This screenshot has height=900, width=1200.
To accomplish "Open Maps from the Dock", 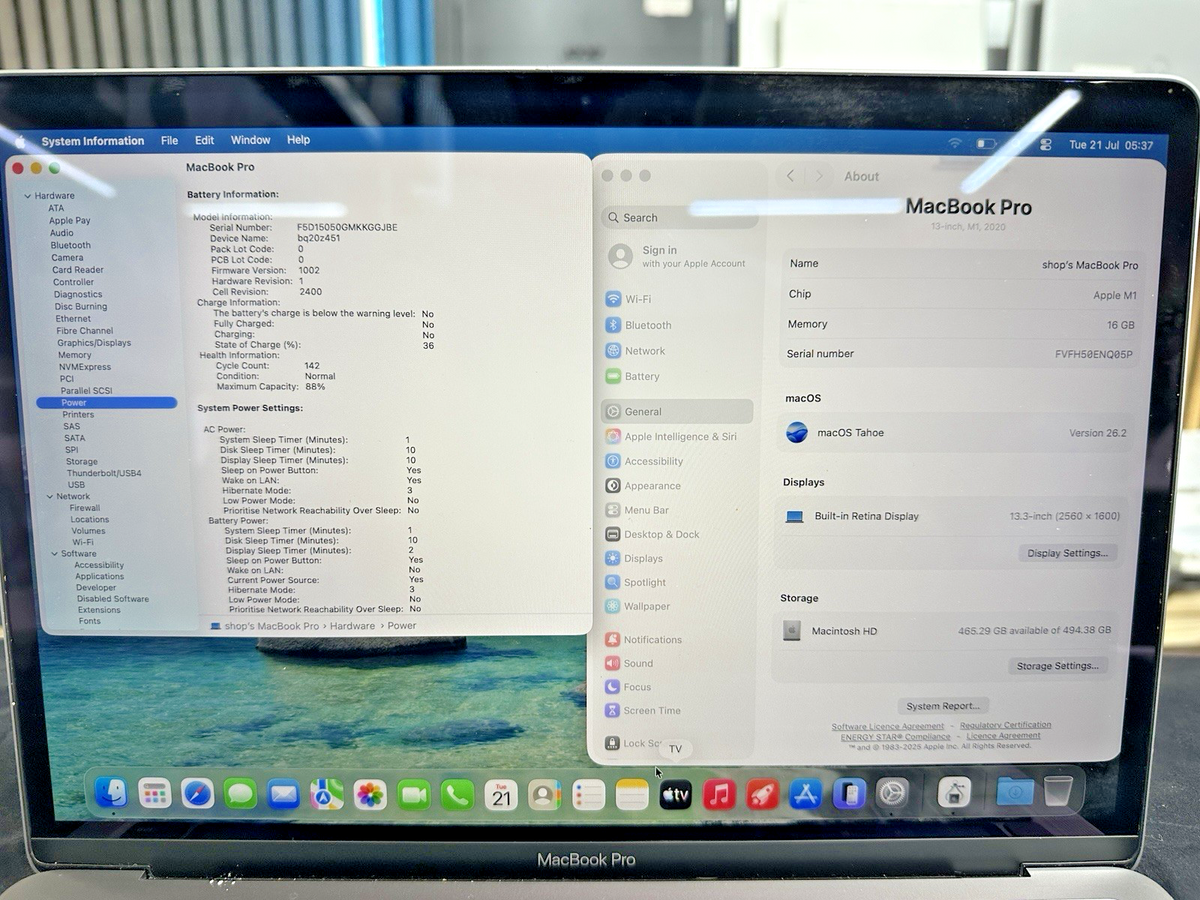I will 326,794.
